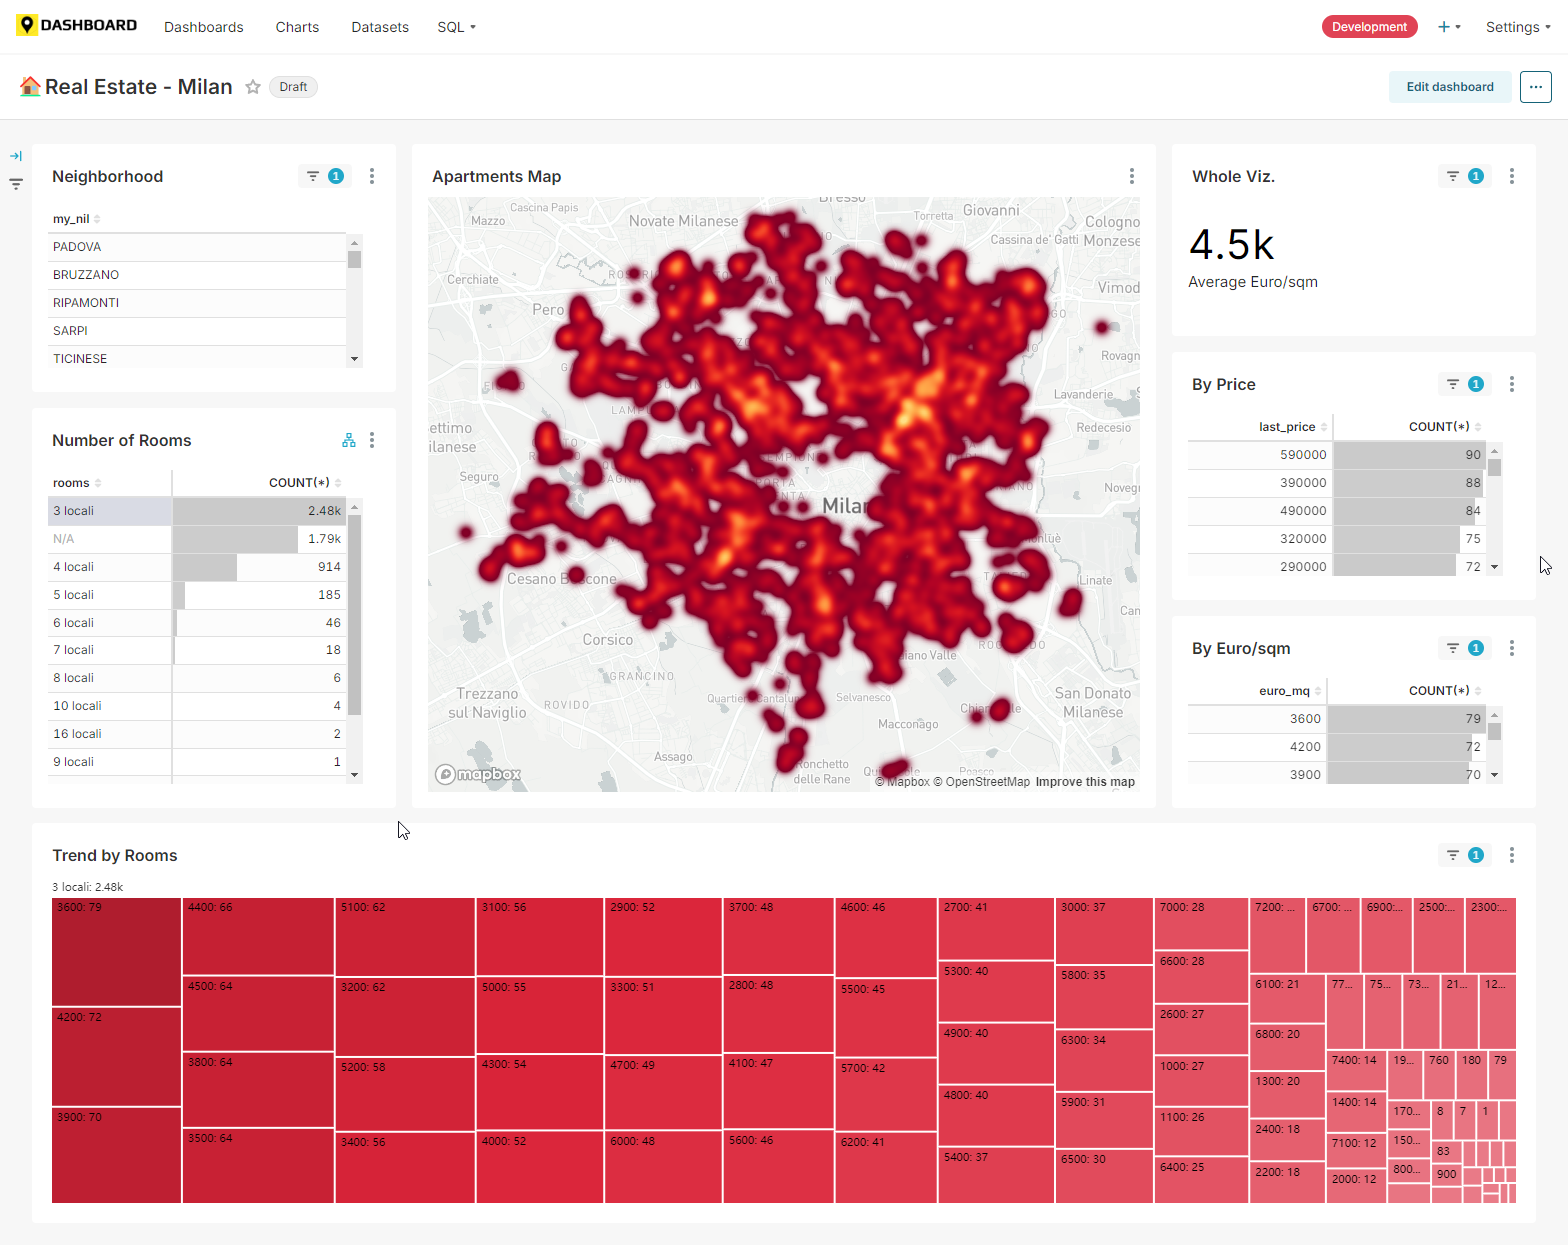1568x1245 pixels.
Task: Click the 4.5k Average Euro/sqm value
Action: click(x=1232, y=245)
